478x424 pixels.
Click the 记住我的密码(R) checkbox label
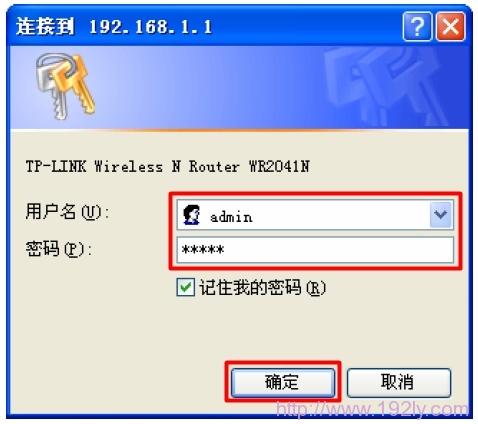262,288
